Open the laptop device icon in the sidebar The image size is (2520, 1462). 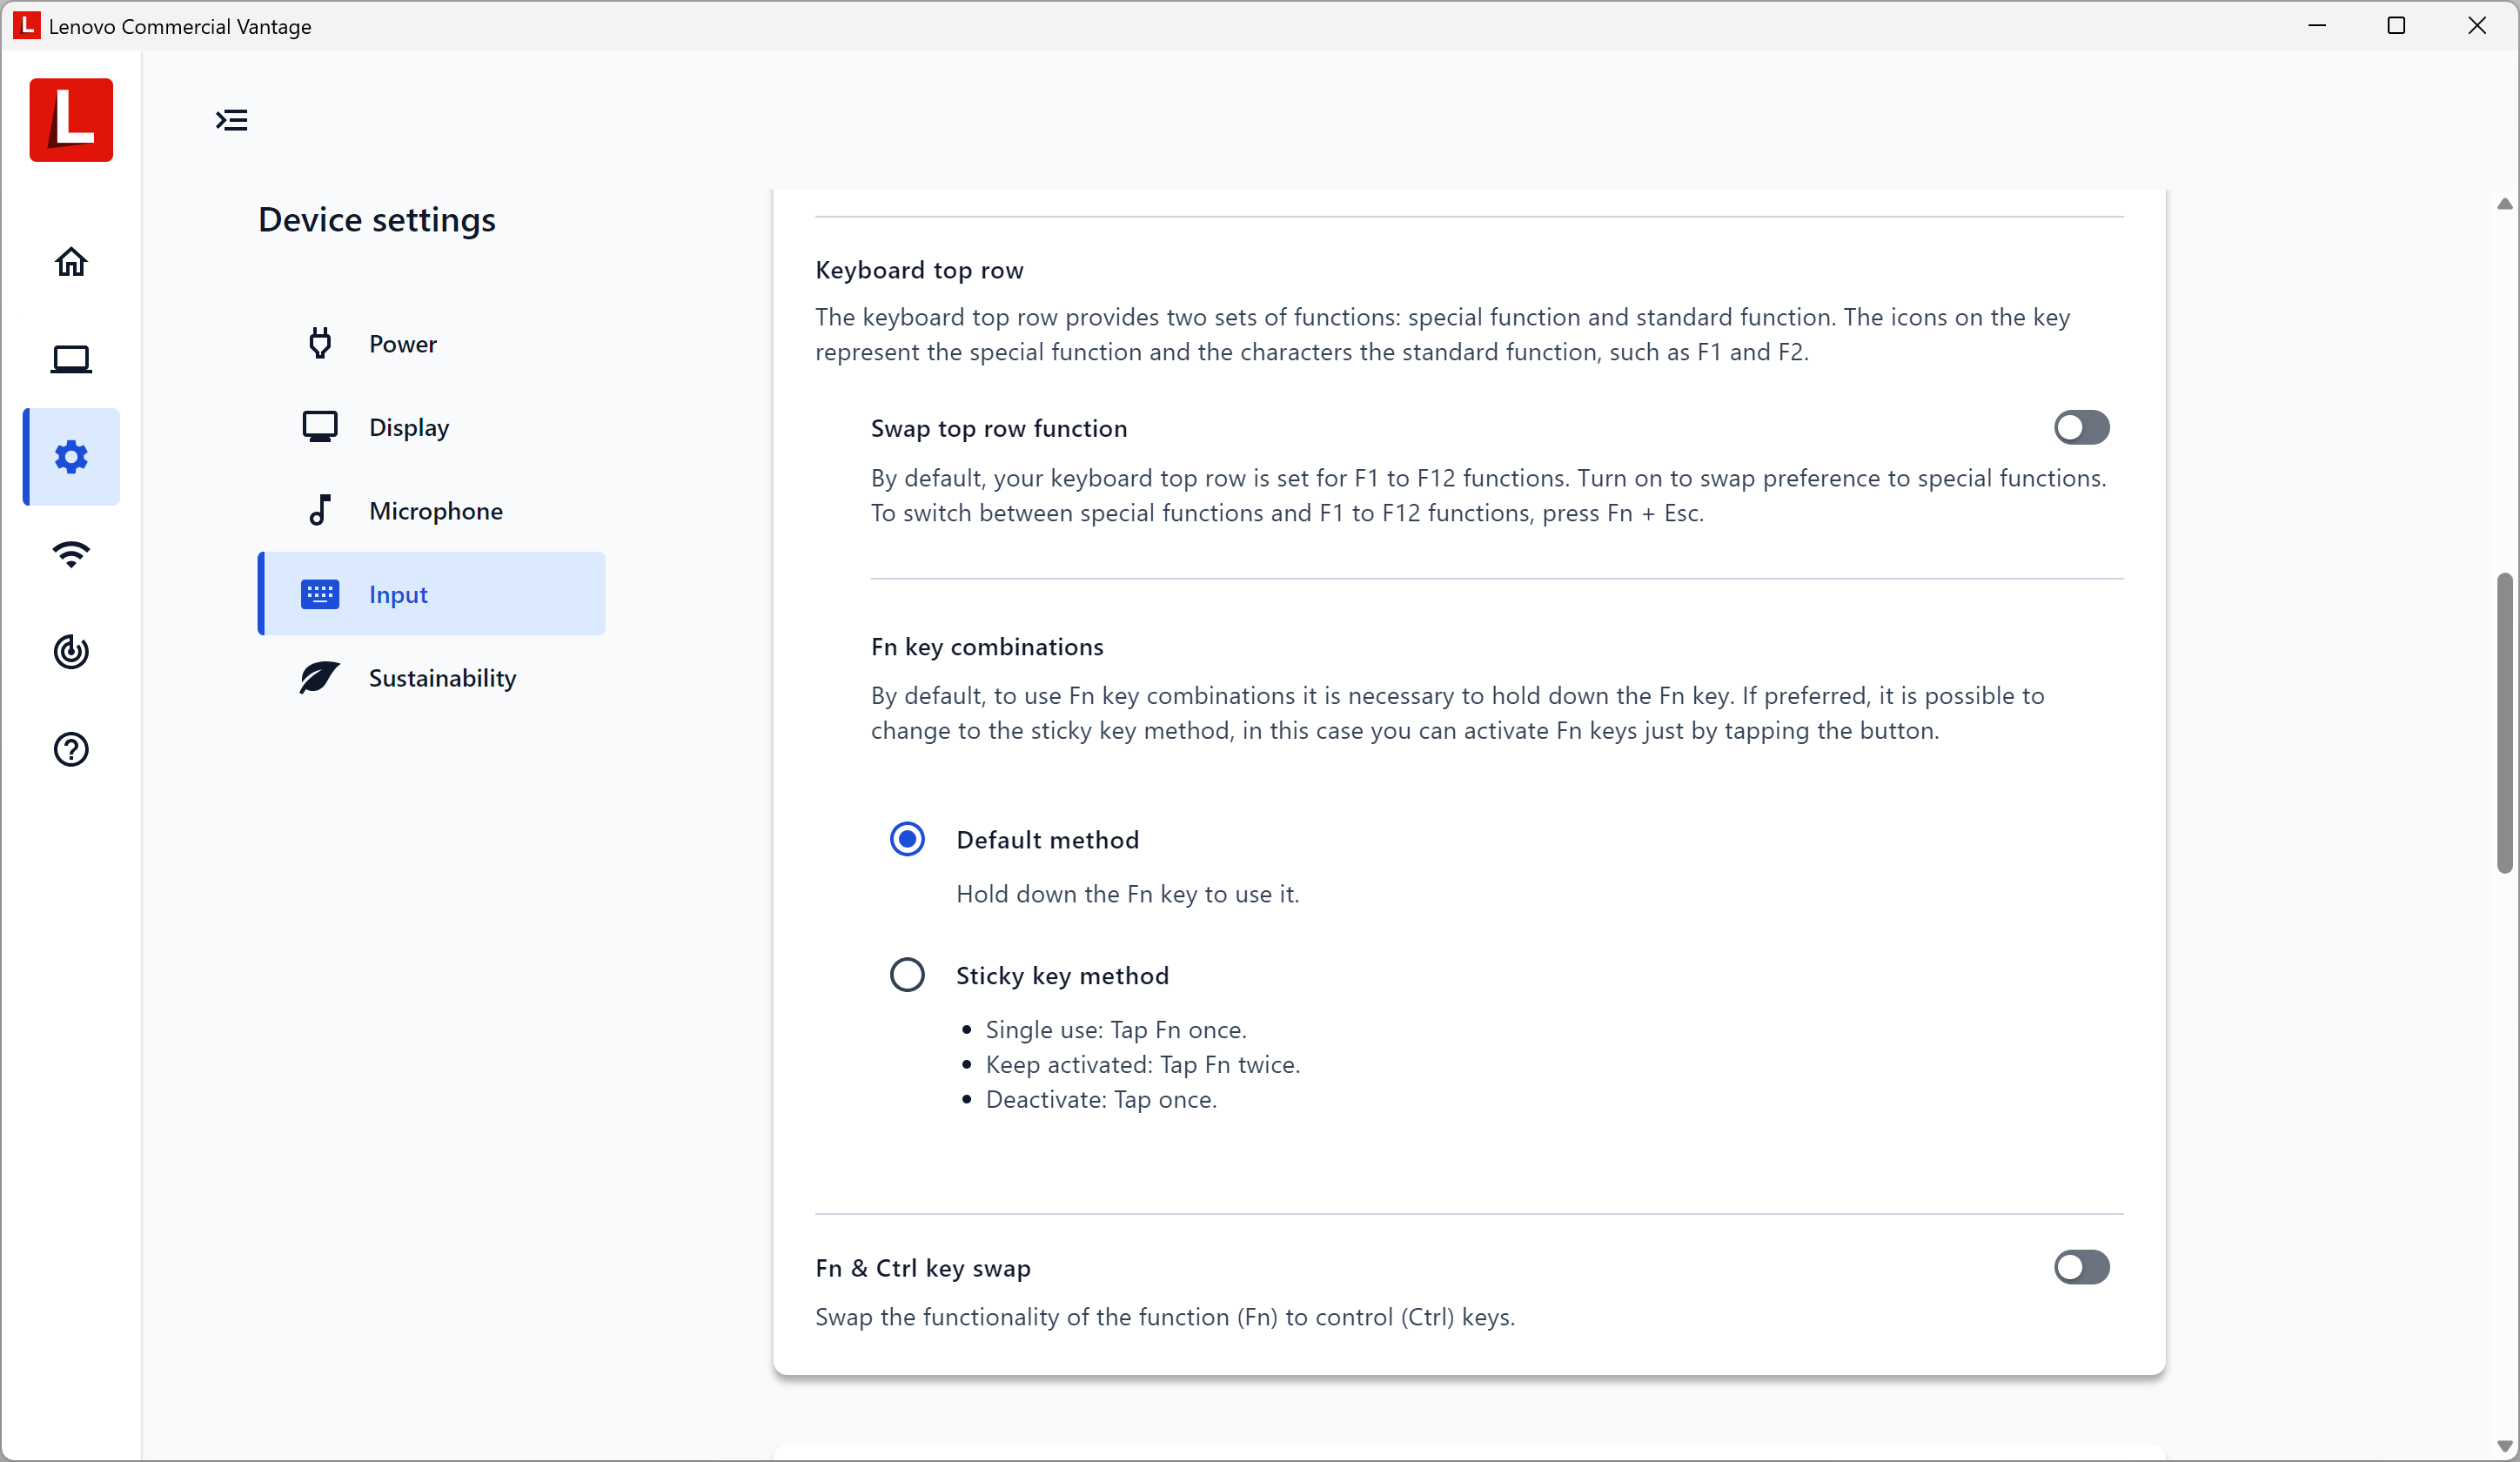[x=71, y=359]
